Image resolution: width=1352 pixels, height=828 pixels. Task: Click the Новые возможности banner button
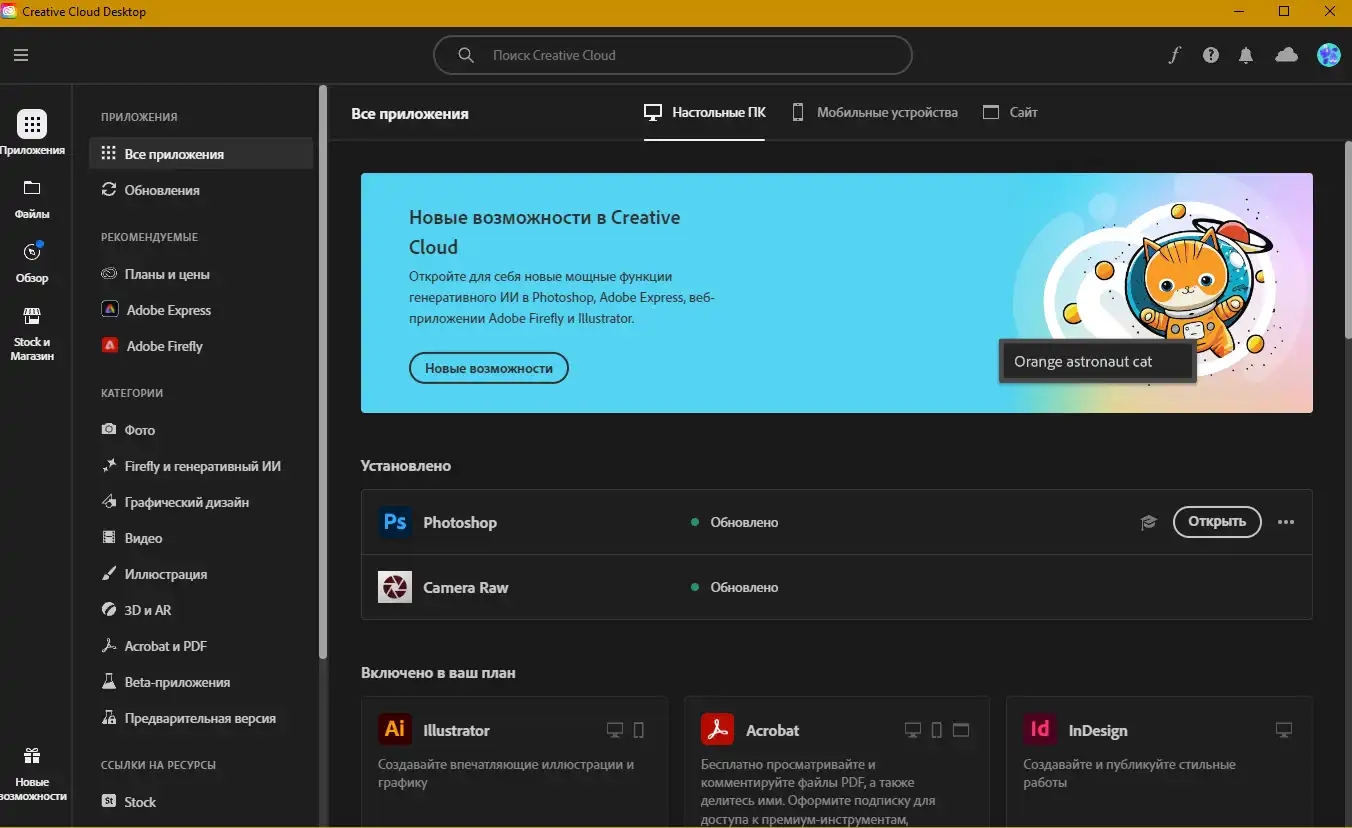click(x=489, y=368)
